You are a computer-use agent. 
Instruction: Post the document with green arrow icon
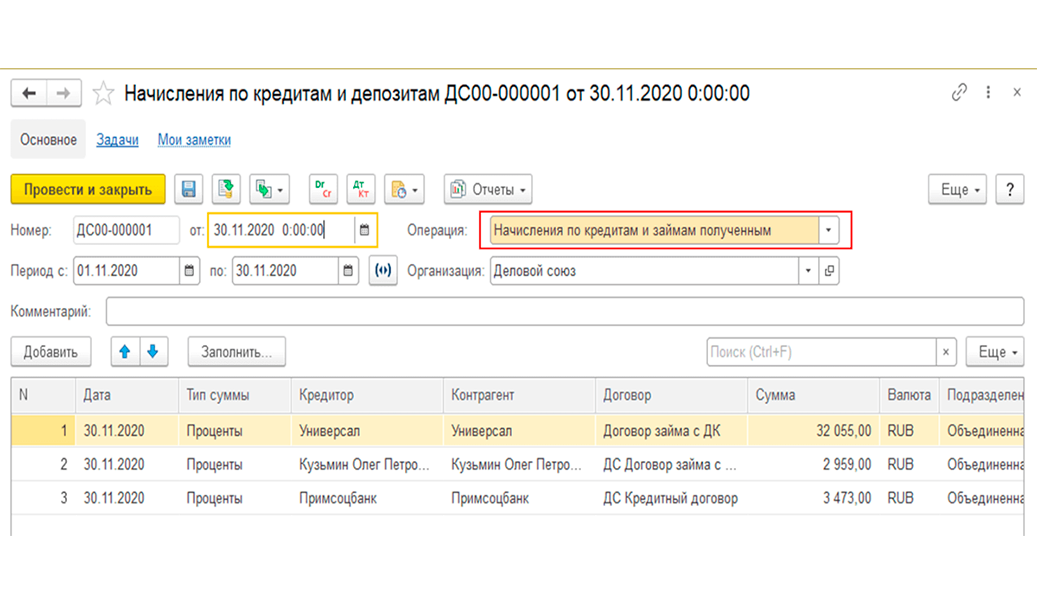click(226, 189)
